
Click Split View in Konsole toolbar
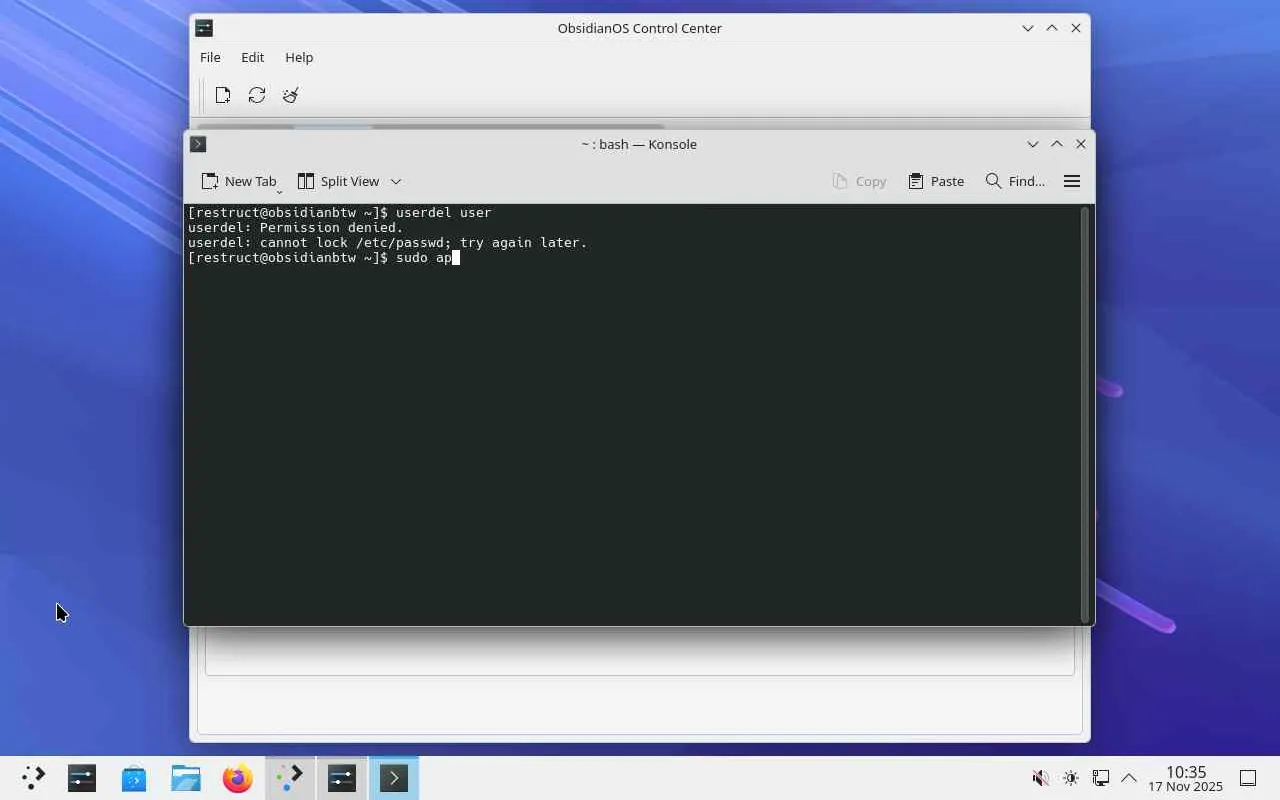point(339,181)
